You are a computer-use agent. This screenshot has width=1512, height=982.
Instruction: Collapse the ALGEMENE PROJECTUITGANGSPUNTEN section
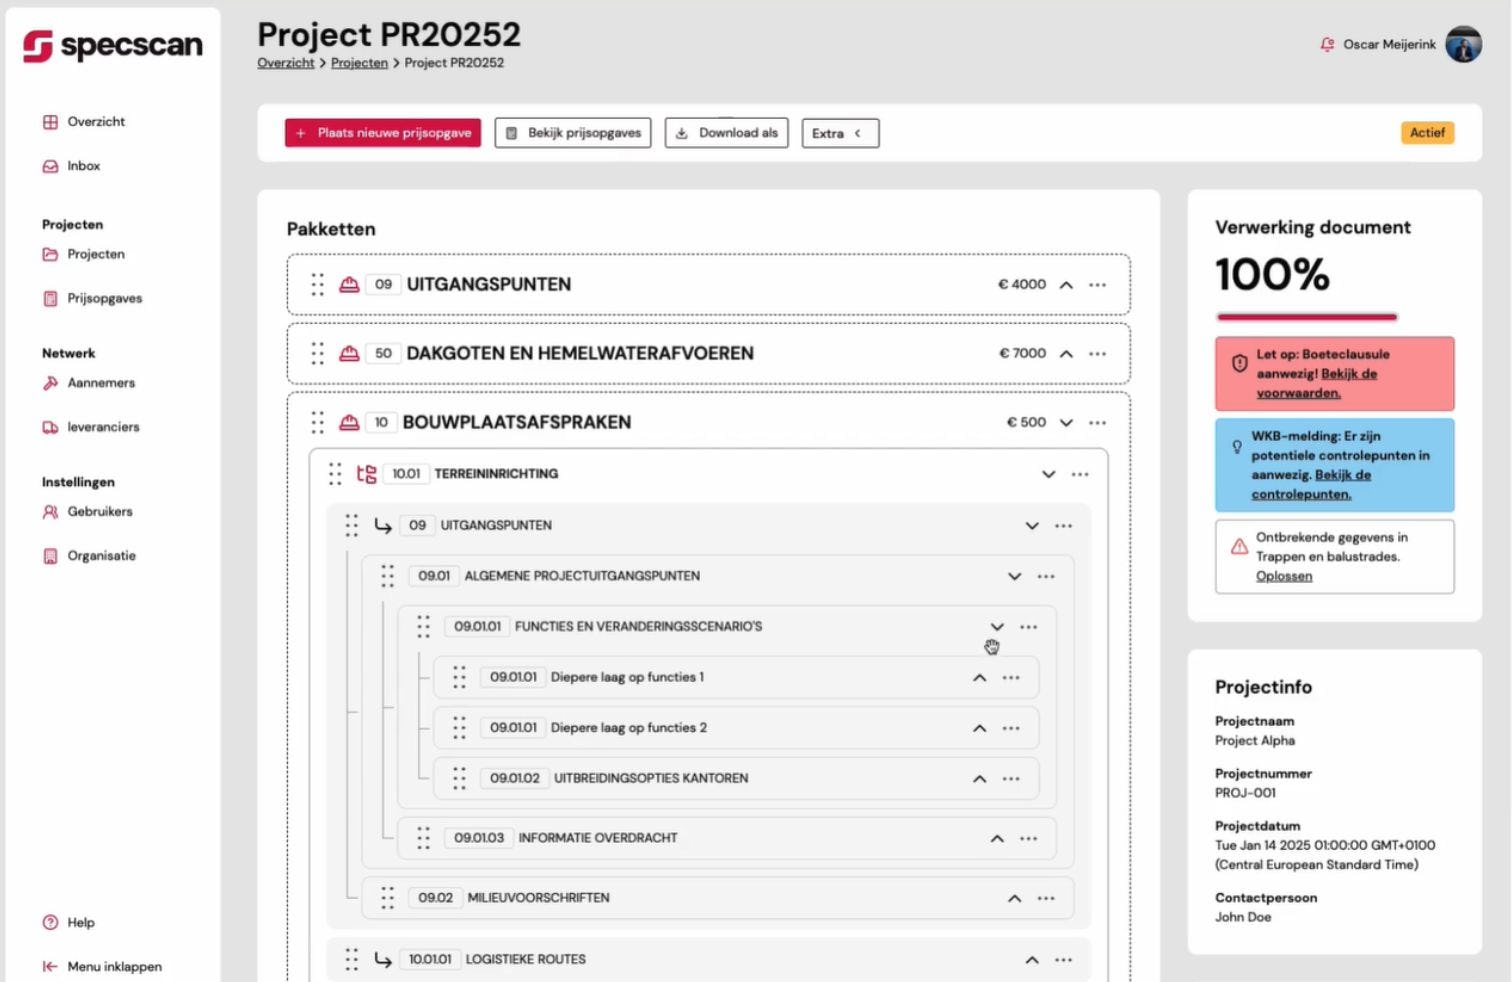coord(1014,577)
